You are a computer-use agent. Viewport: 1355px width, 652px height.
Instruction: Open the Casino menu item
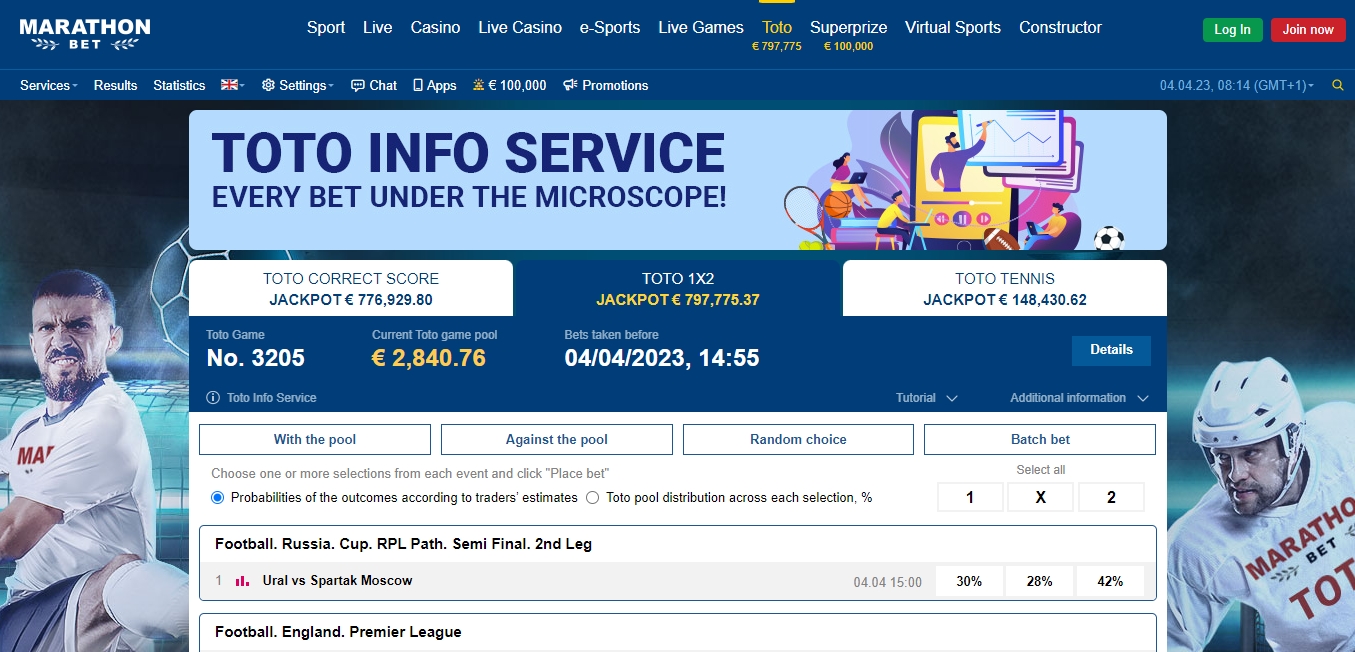pos(436,28)
